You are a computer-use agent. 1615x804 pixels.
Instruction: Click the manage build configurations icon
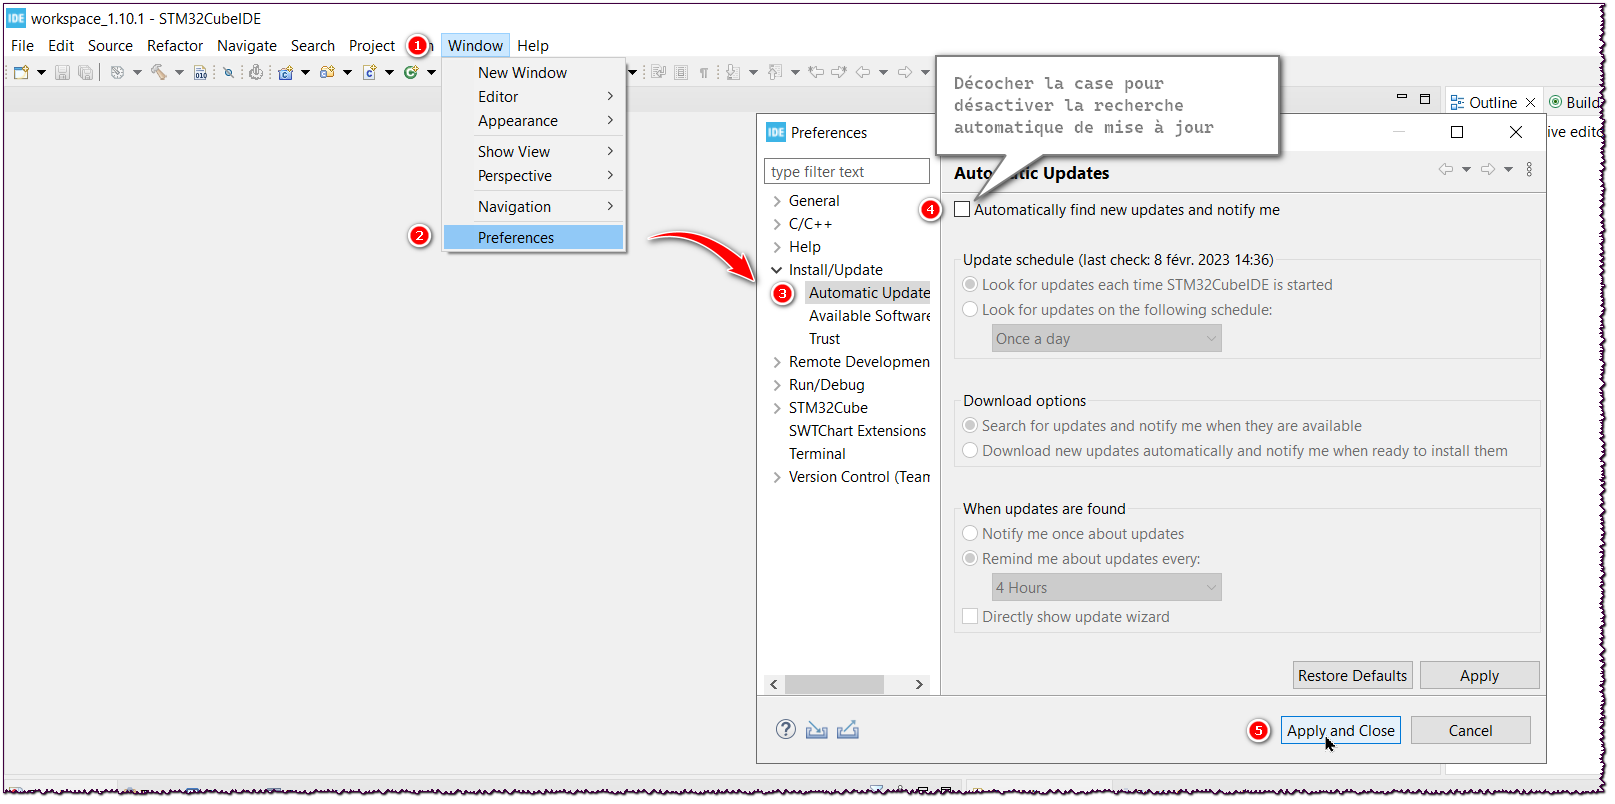coord(117,72)
